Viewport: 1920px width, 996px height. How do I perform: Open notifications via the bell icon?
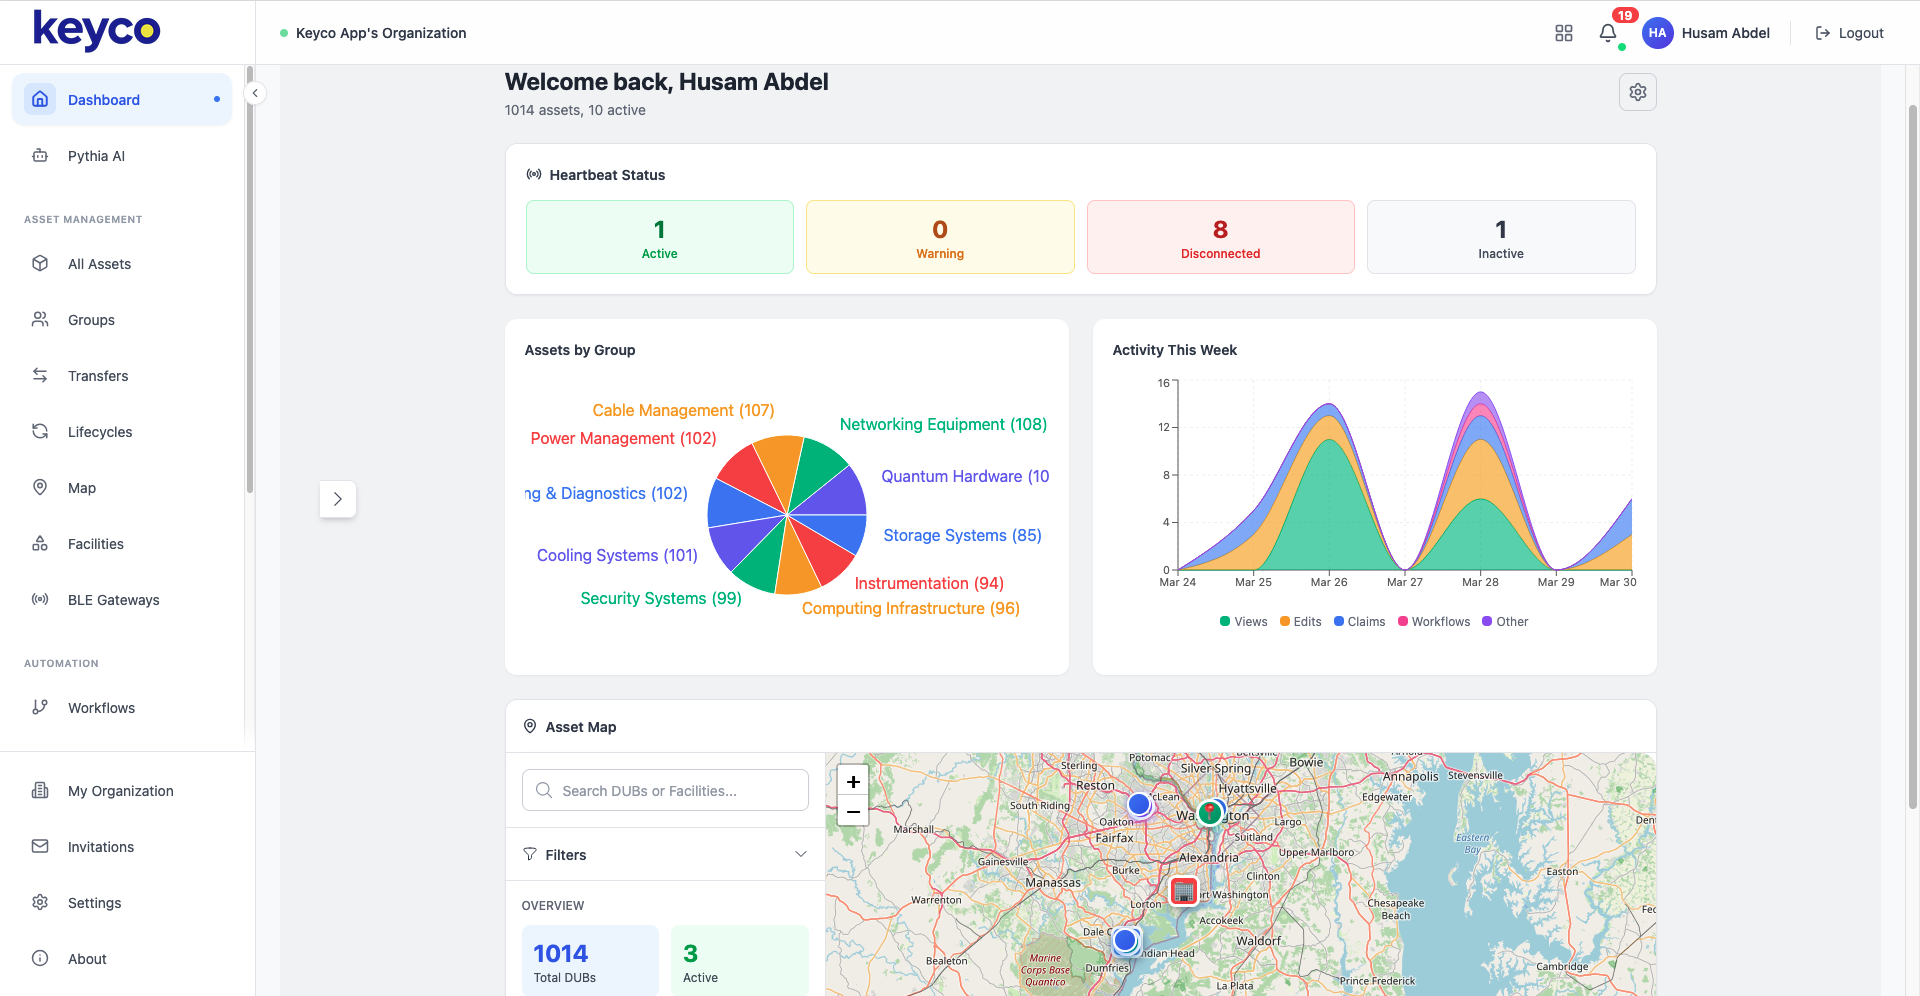click(x=1607, y=33)
